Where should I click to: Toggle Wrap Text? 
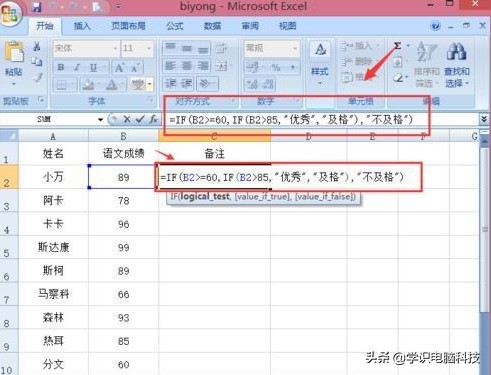click(221, 48)
